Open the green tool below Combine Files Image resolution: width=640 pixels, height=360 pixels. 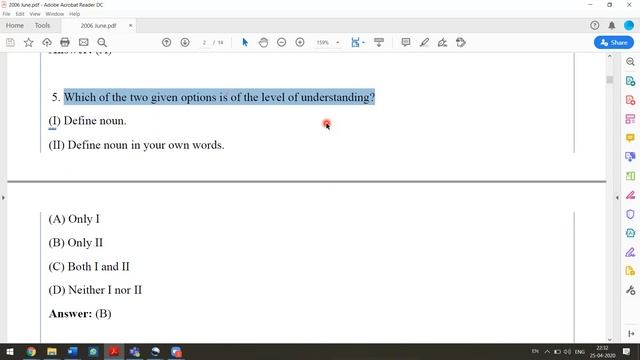tap(630, 176)
